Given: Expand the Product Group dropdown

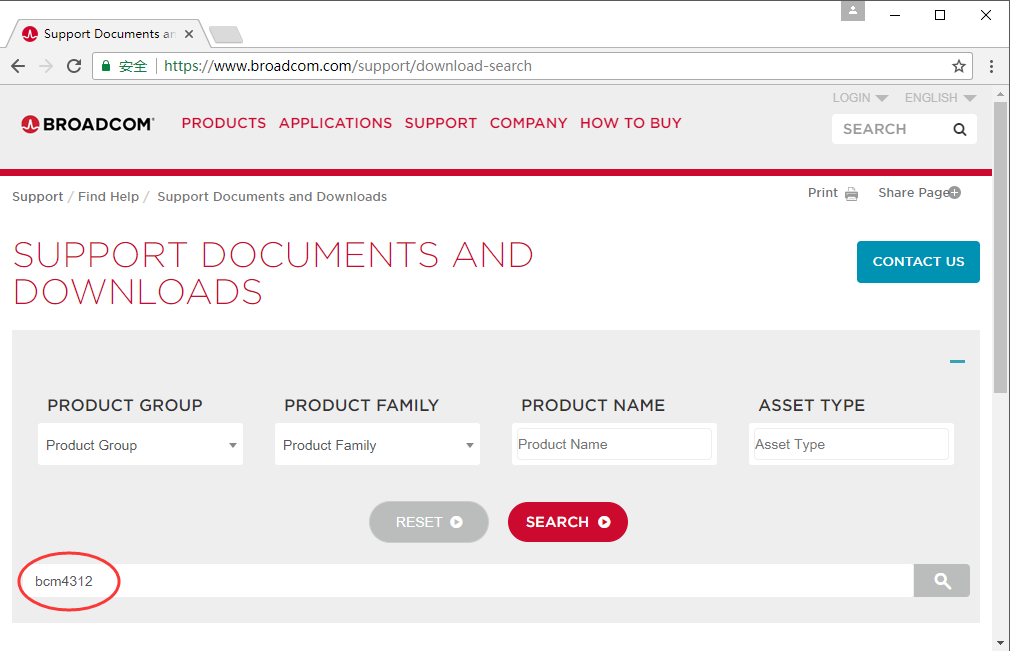Looking at the screenshot, I should [140, 445].
